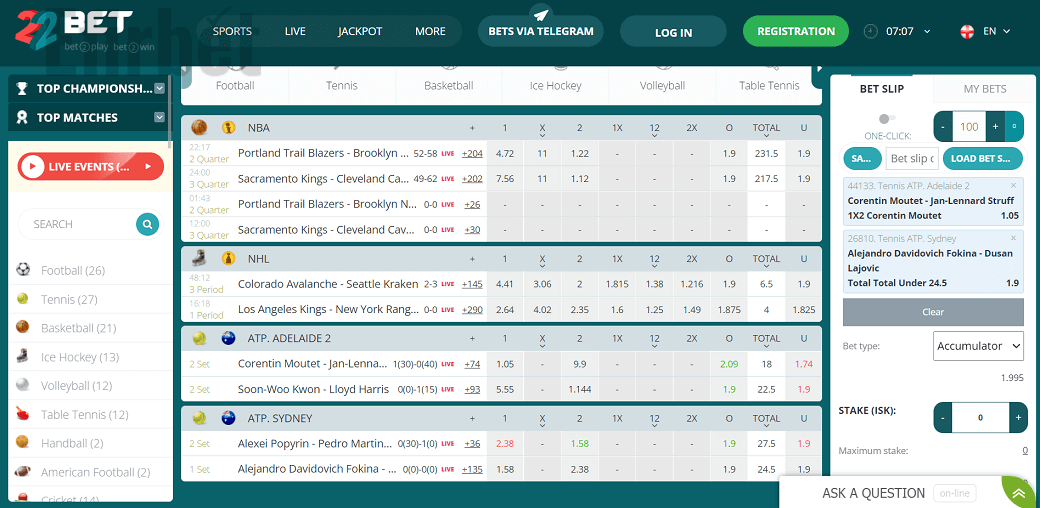
Task: Collapse panel using arrow beside Table Tennis tab
Action: coord(820,68)
